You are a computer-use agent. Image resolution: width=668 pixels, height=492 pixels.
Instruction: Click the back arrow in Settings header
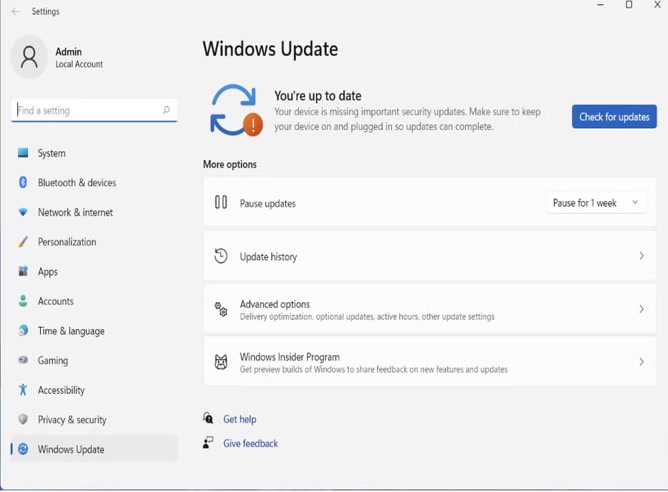[x=15, y=12]
